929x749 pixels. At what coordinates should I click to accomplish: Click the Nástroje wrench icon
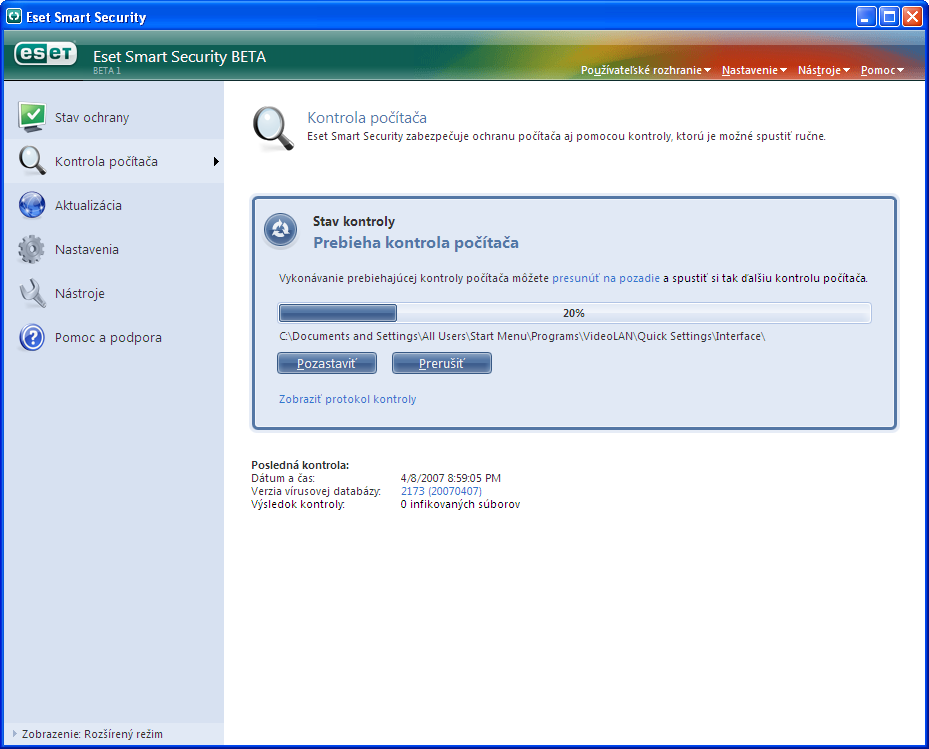tap(32, 293)
